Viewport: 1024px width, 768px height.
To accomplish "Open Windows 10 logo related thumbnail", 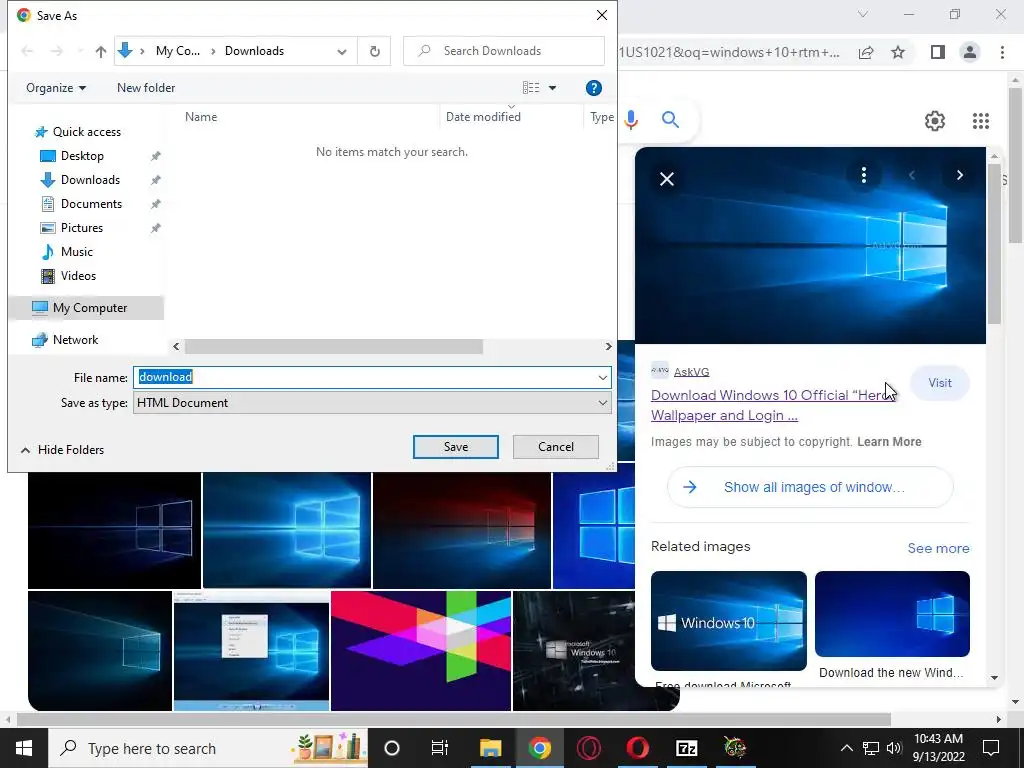I will coord(728,620).
